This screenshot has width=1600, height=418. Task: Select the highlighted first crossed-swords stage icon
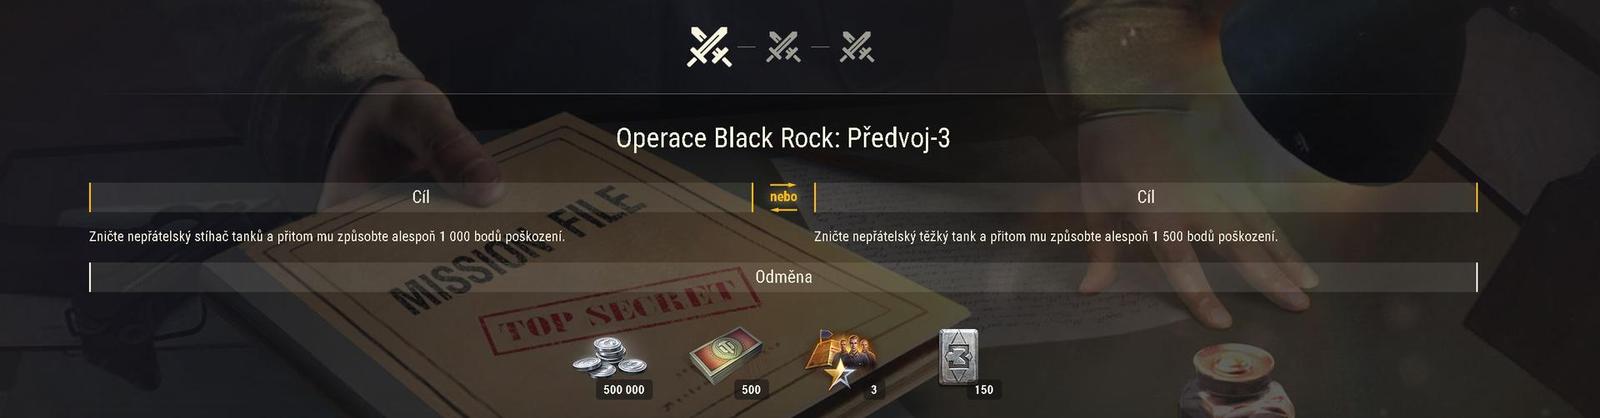point(711,46)
